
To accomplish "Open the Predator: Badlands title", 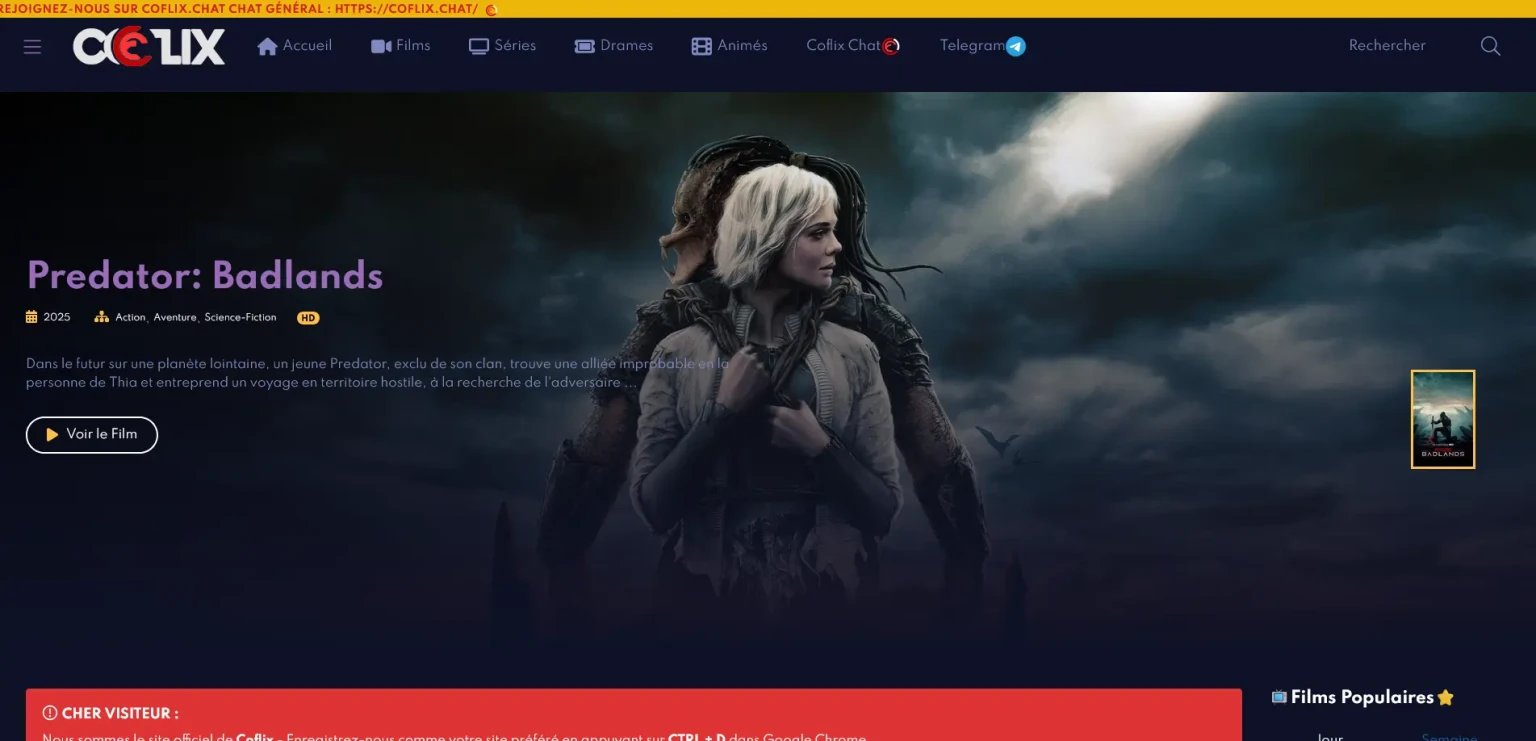I will click(x=205, y=275).
